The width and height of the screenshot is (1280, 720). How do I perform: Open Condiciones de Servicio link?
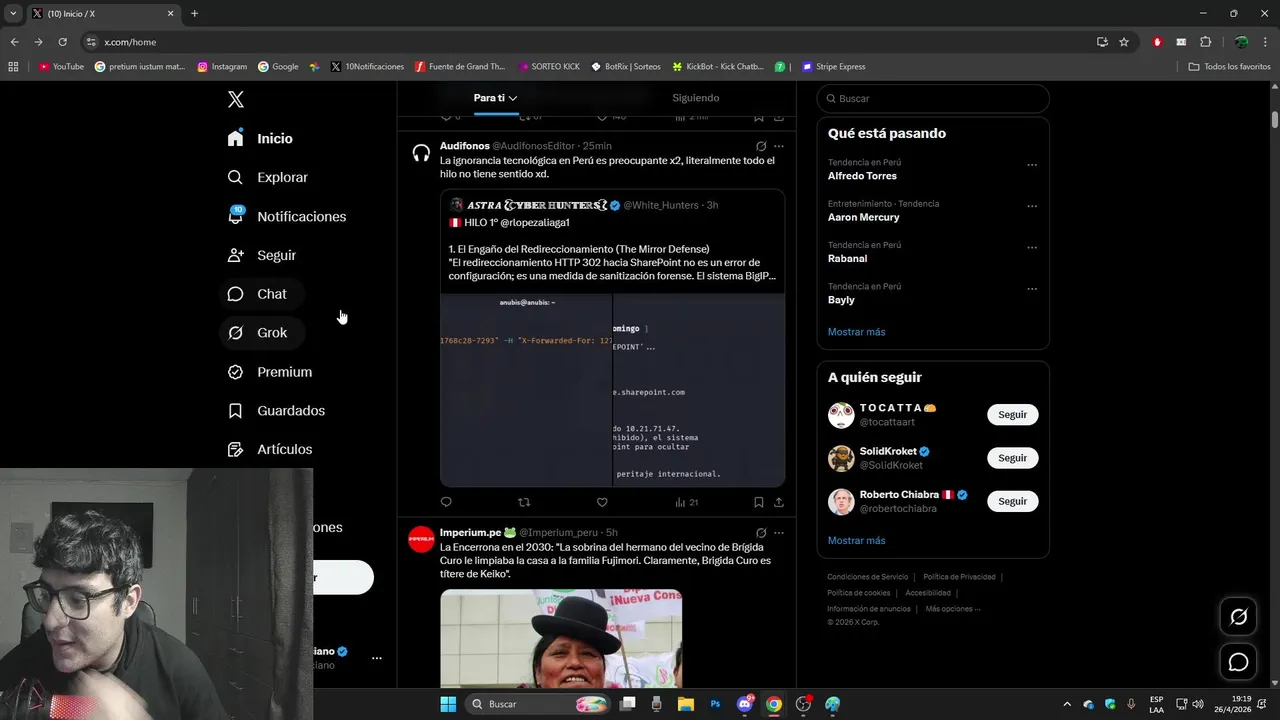pyautogui.click(x=868, y=577)
